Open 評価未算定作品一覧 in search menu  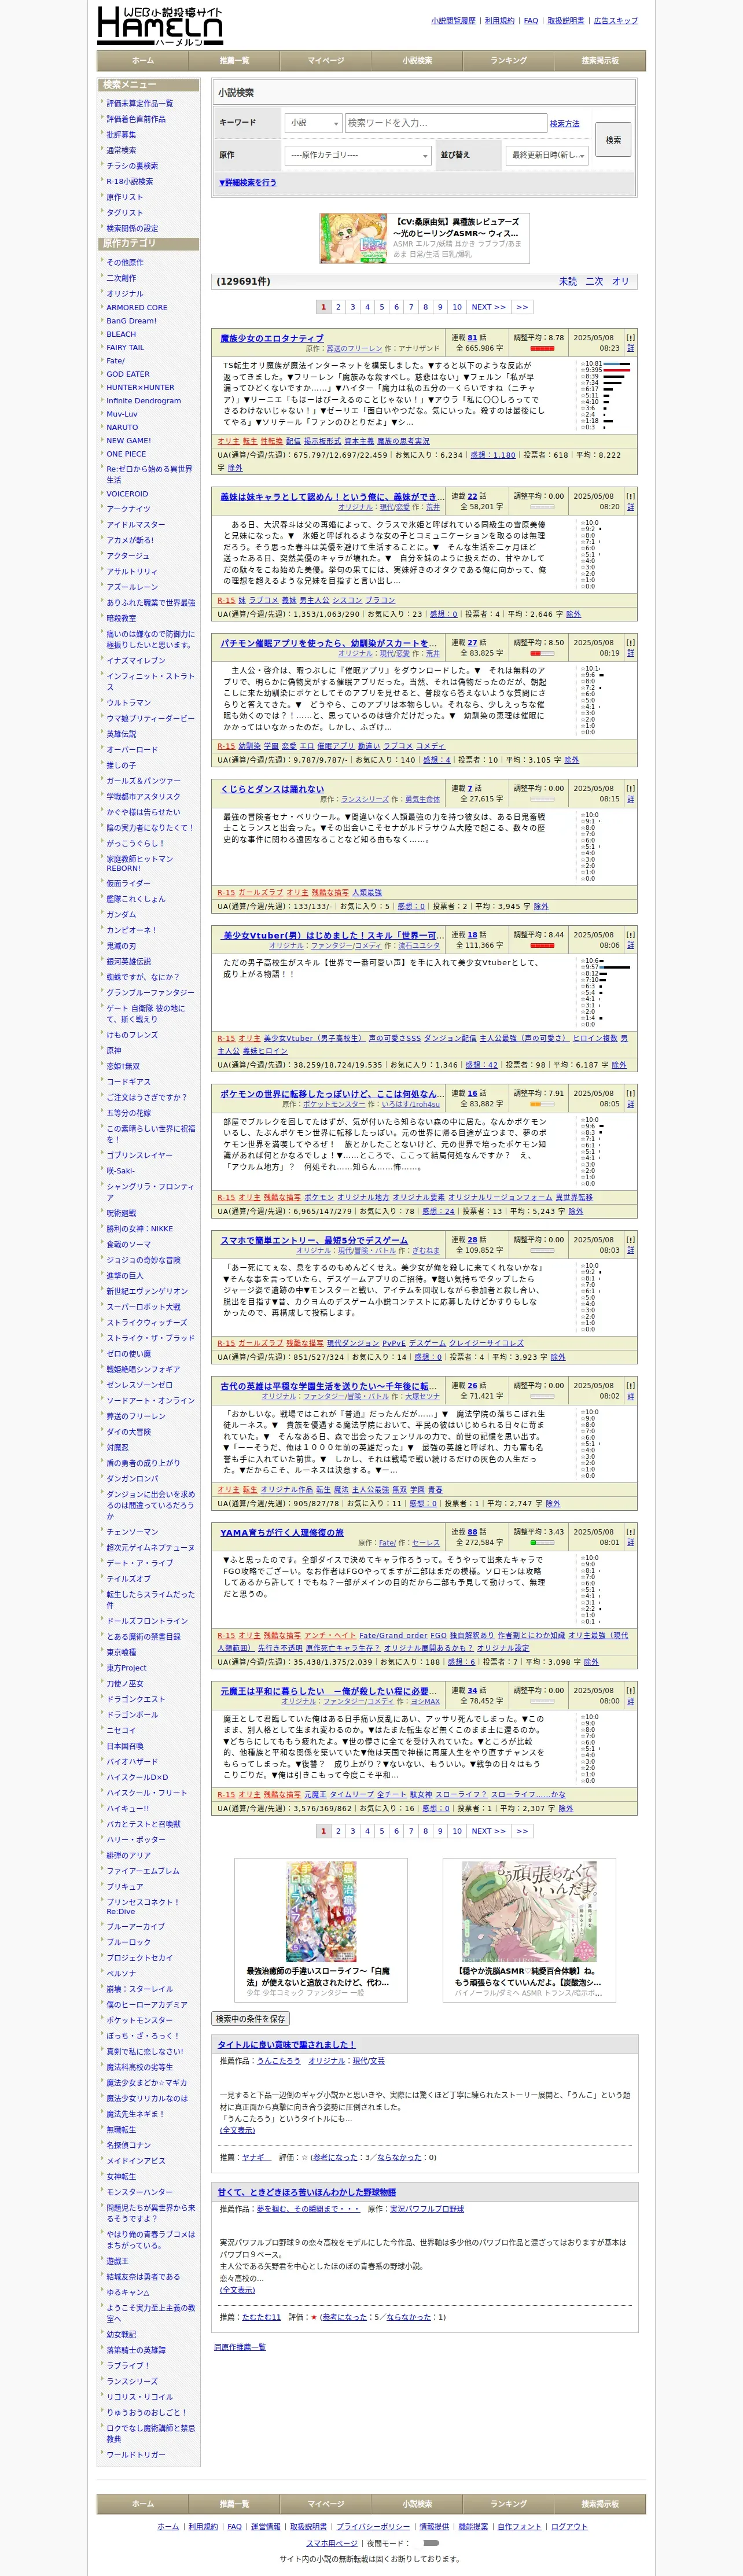[x=140, y=103]
